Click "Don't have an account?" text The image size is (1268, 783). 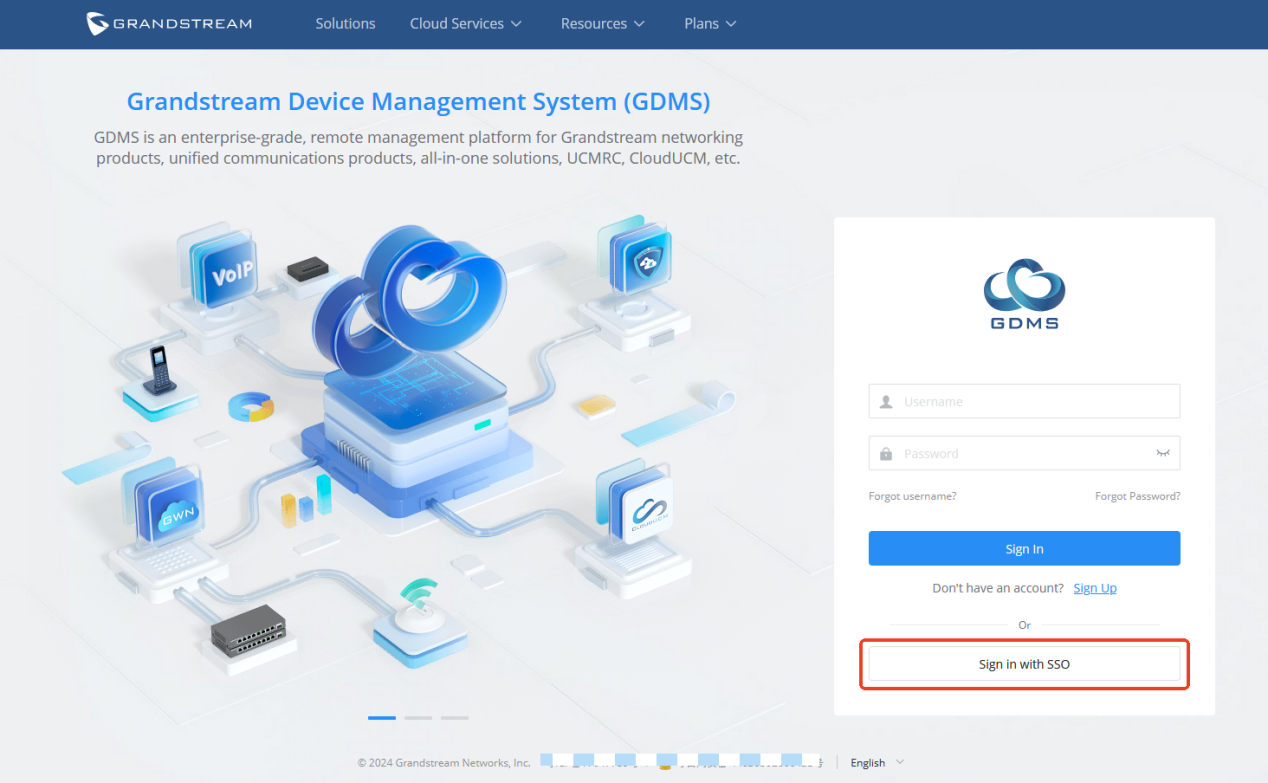[998, 588]
